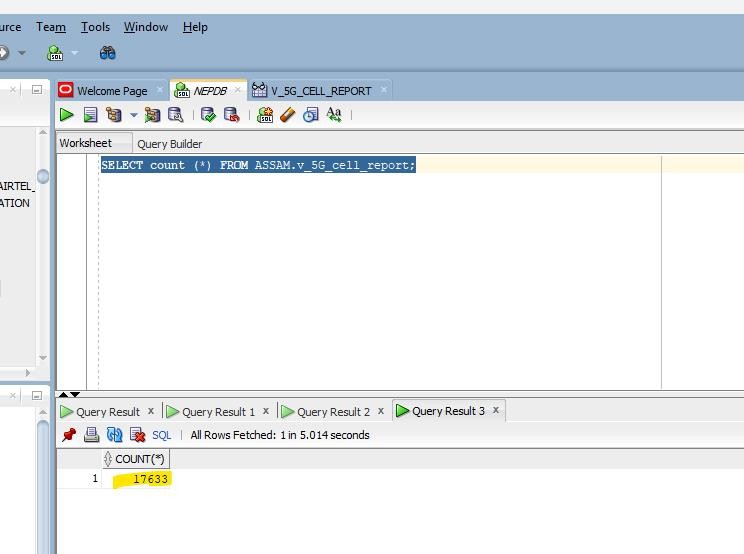Expand the SQL worksheet connection dropdown
This screenshot has height=554, width=744.
73,53
